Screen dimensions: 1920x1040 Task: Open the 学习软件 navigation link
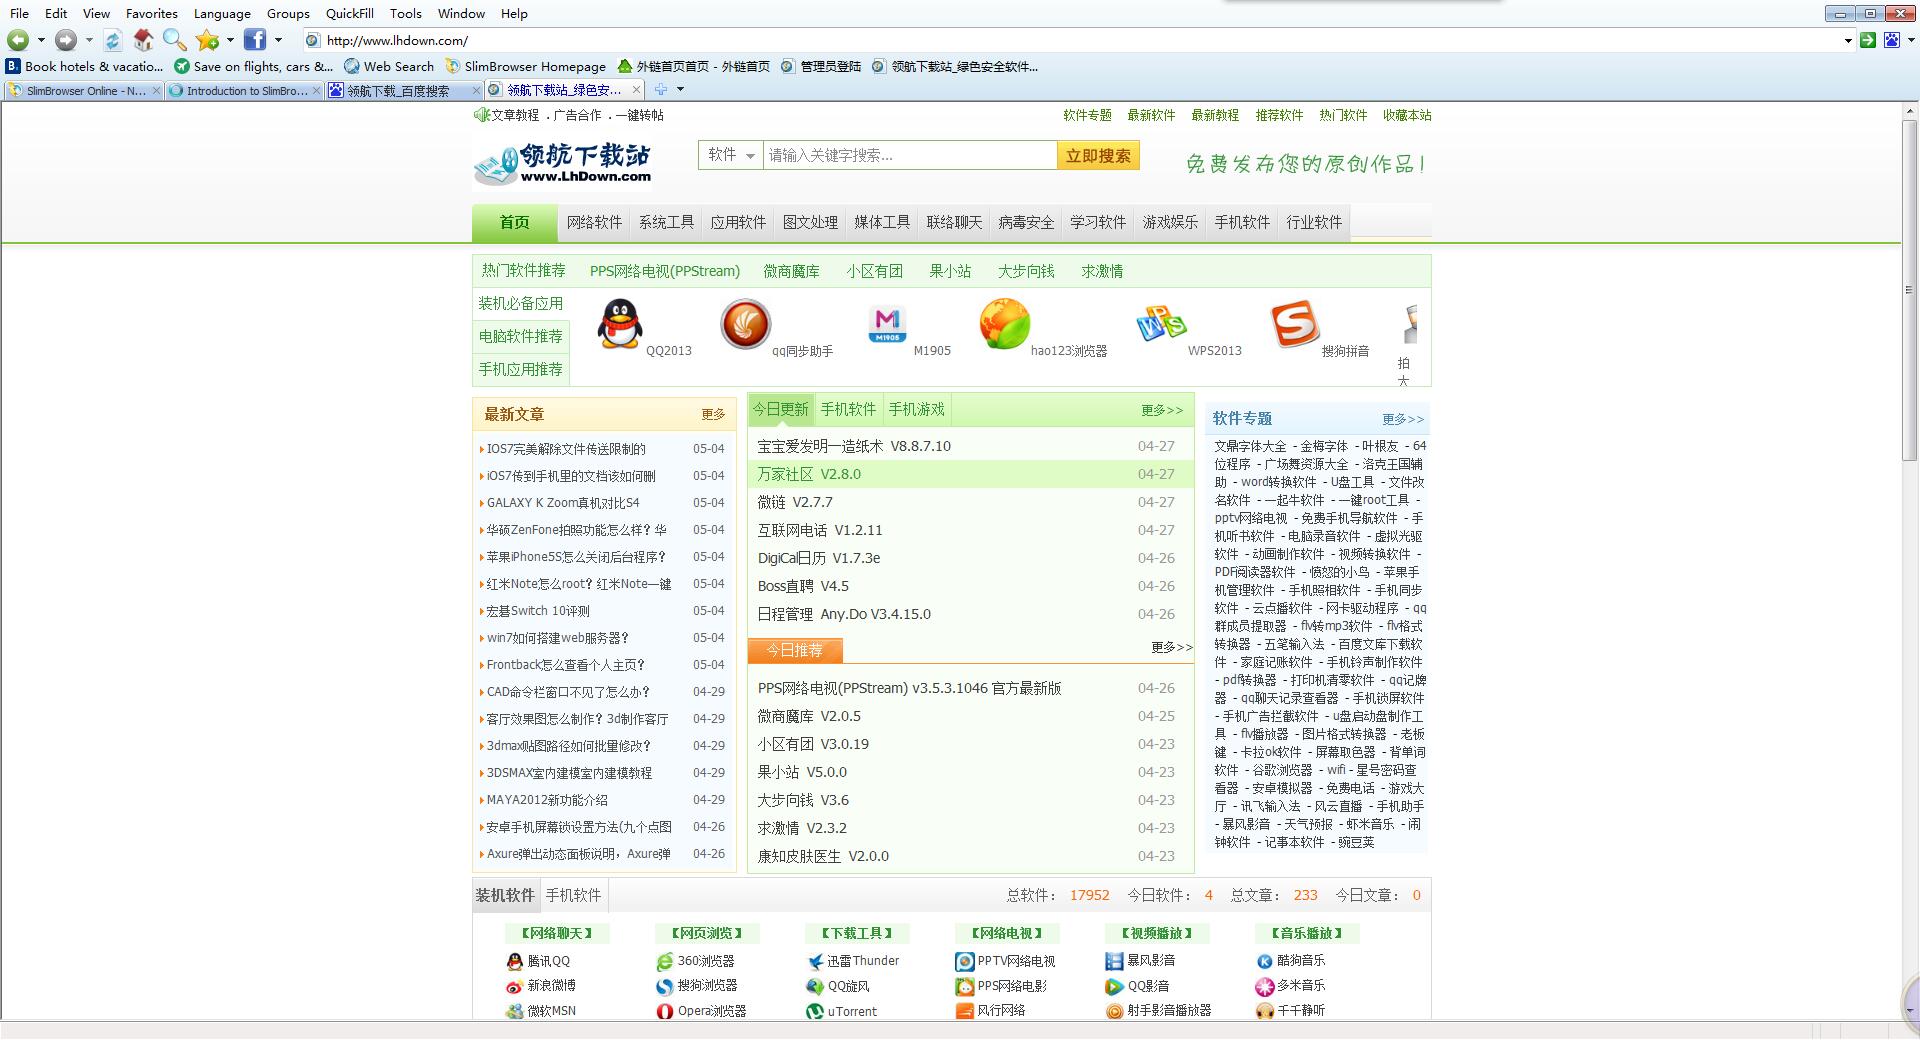click(1098, 222)
